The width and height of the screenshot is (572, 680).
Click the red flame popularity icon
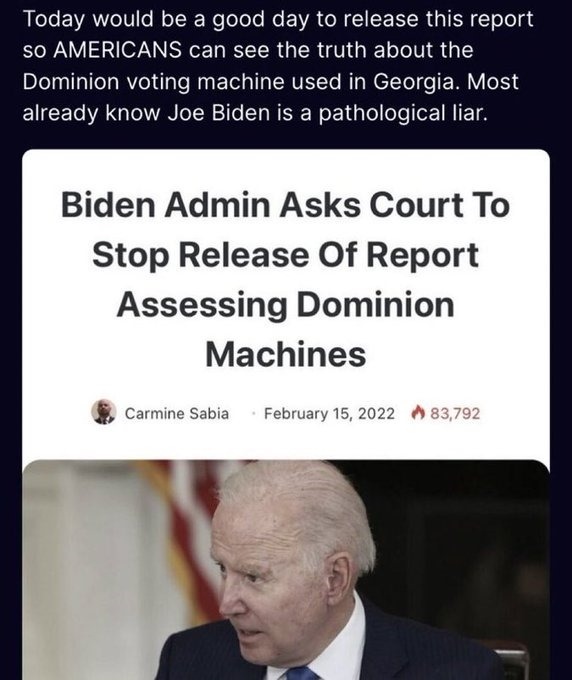pyautogui.click(x=417, y=413)
